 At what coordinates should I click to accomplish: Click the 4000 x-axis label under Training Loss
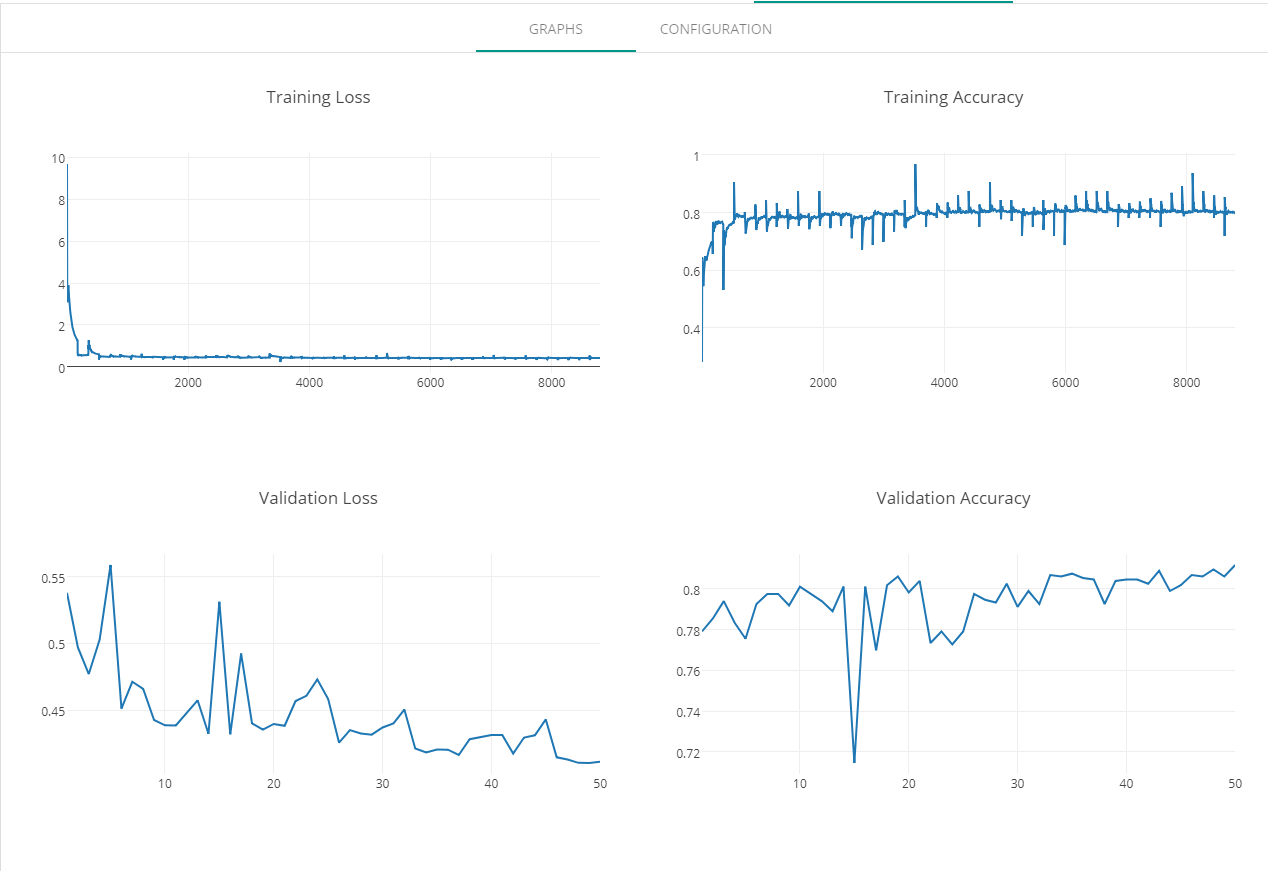click(309, 383)
